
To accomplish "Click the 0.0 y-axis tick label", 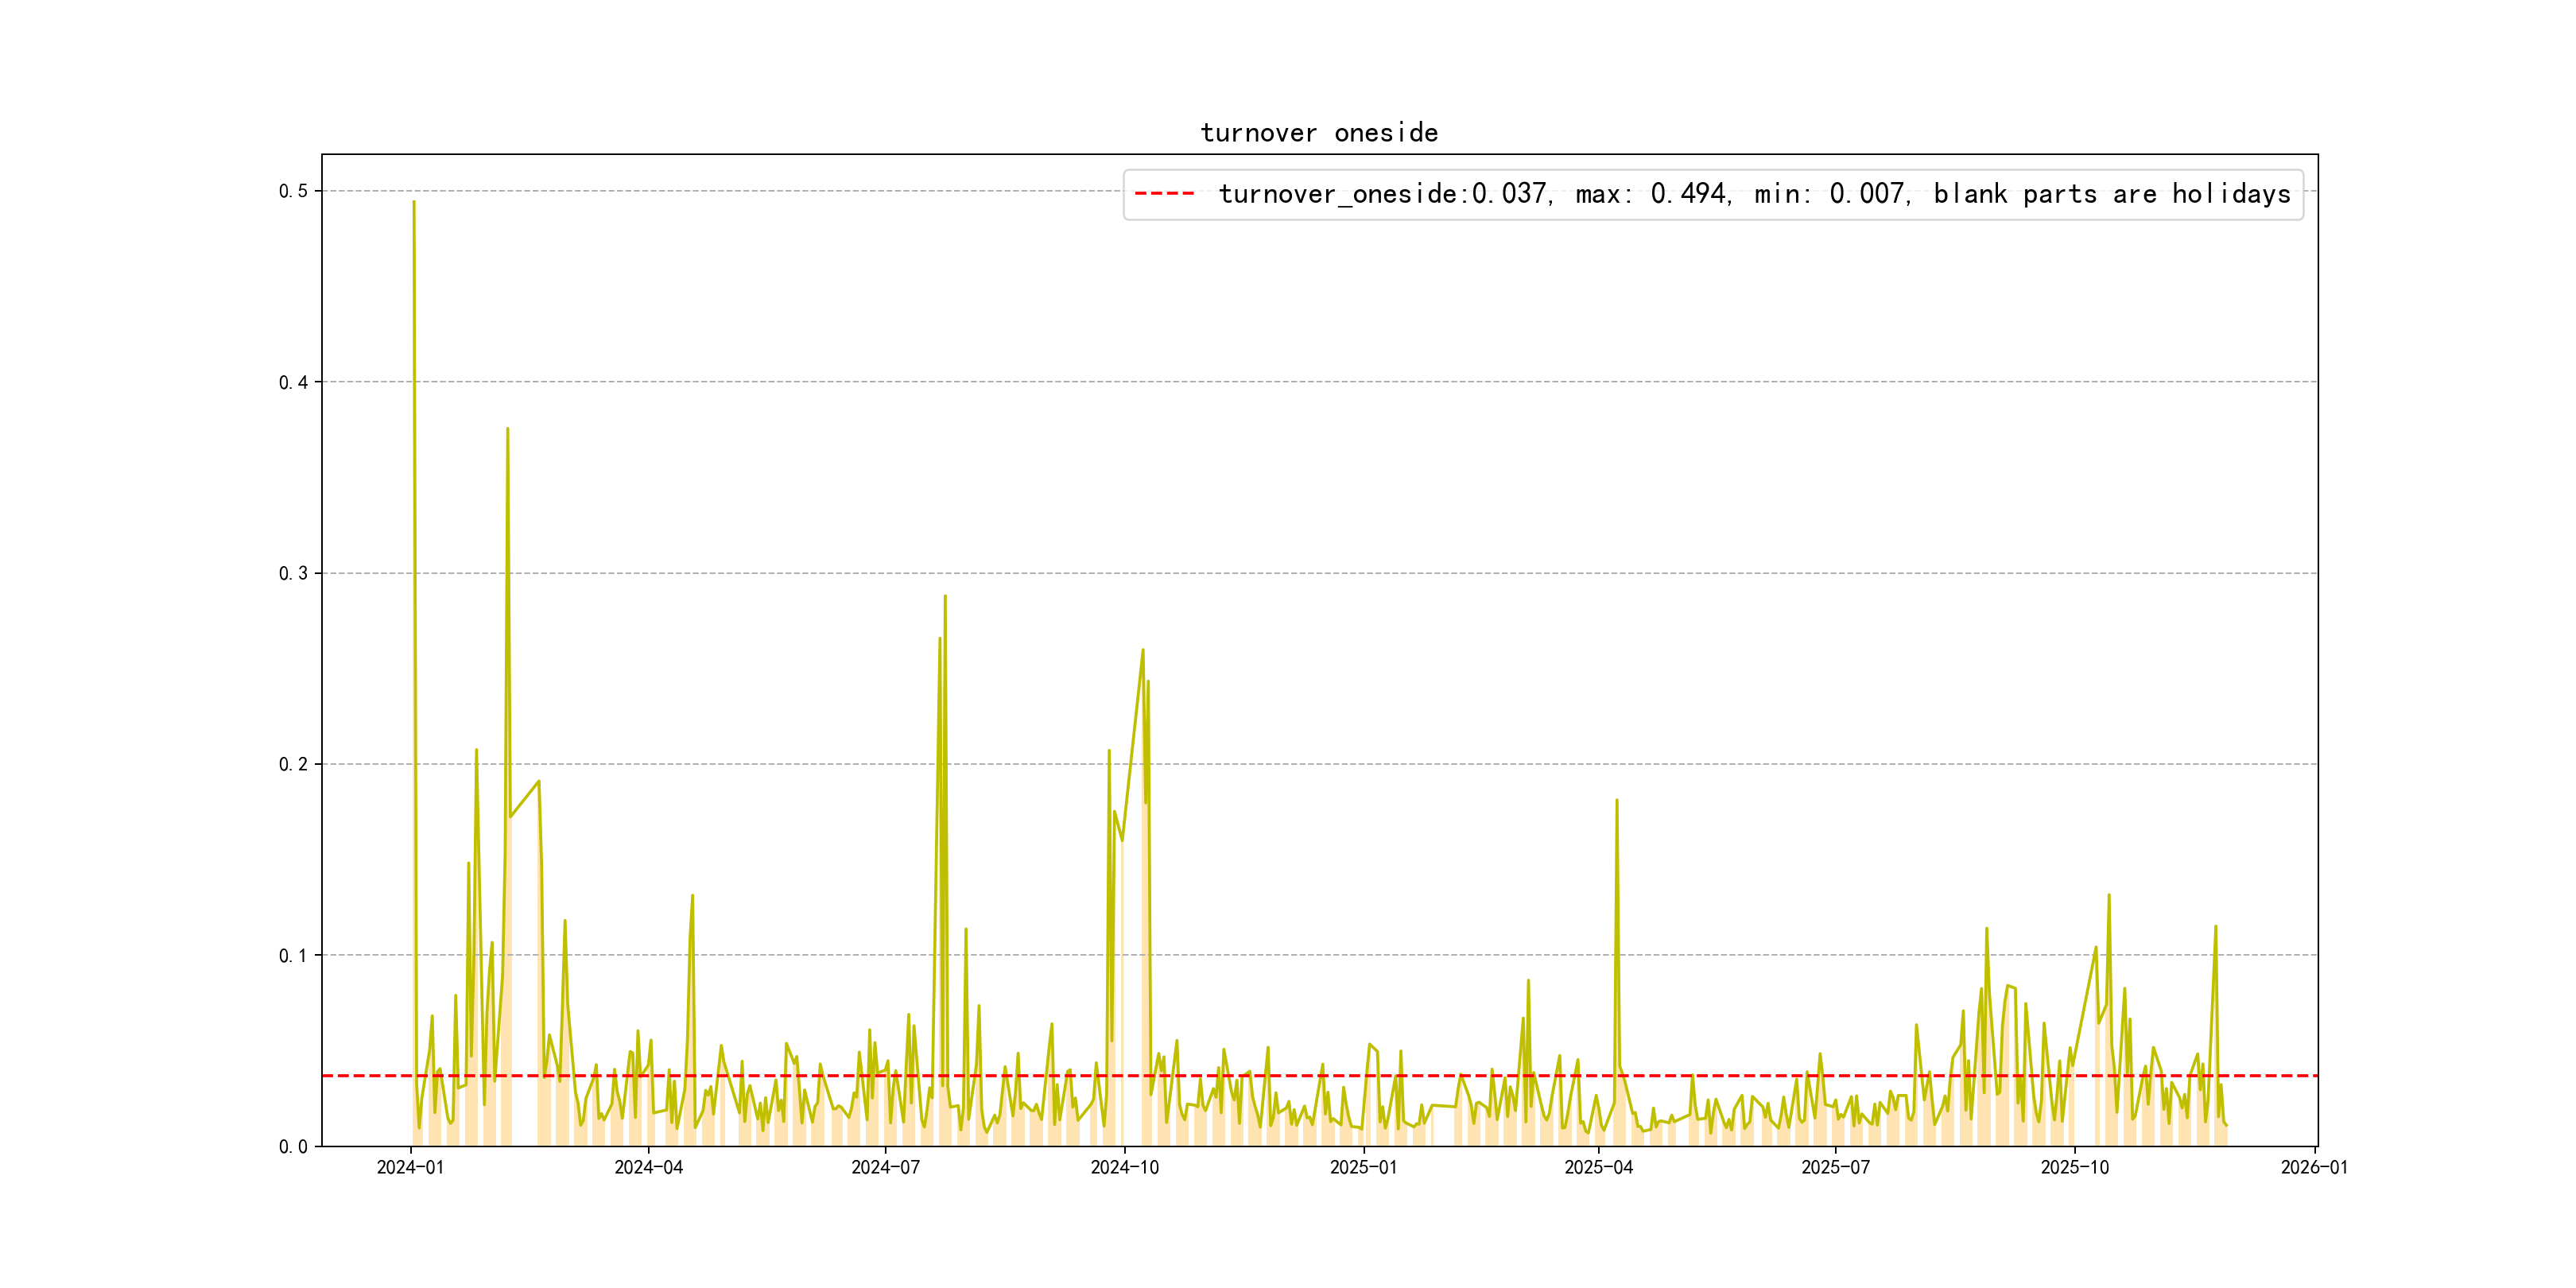I will tap(293, 1146).
